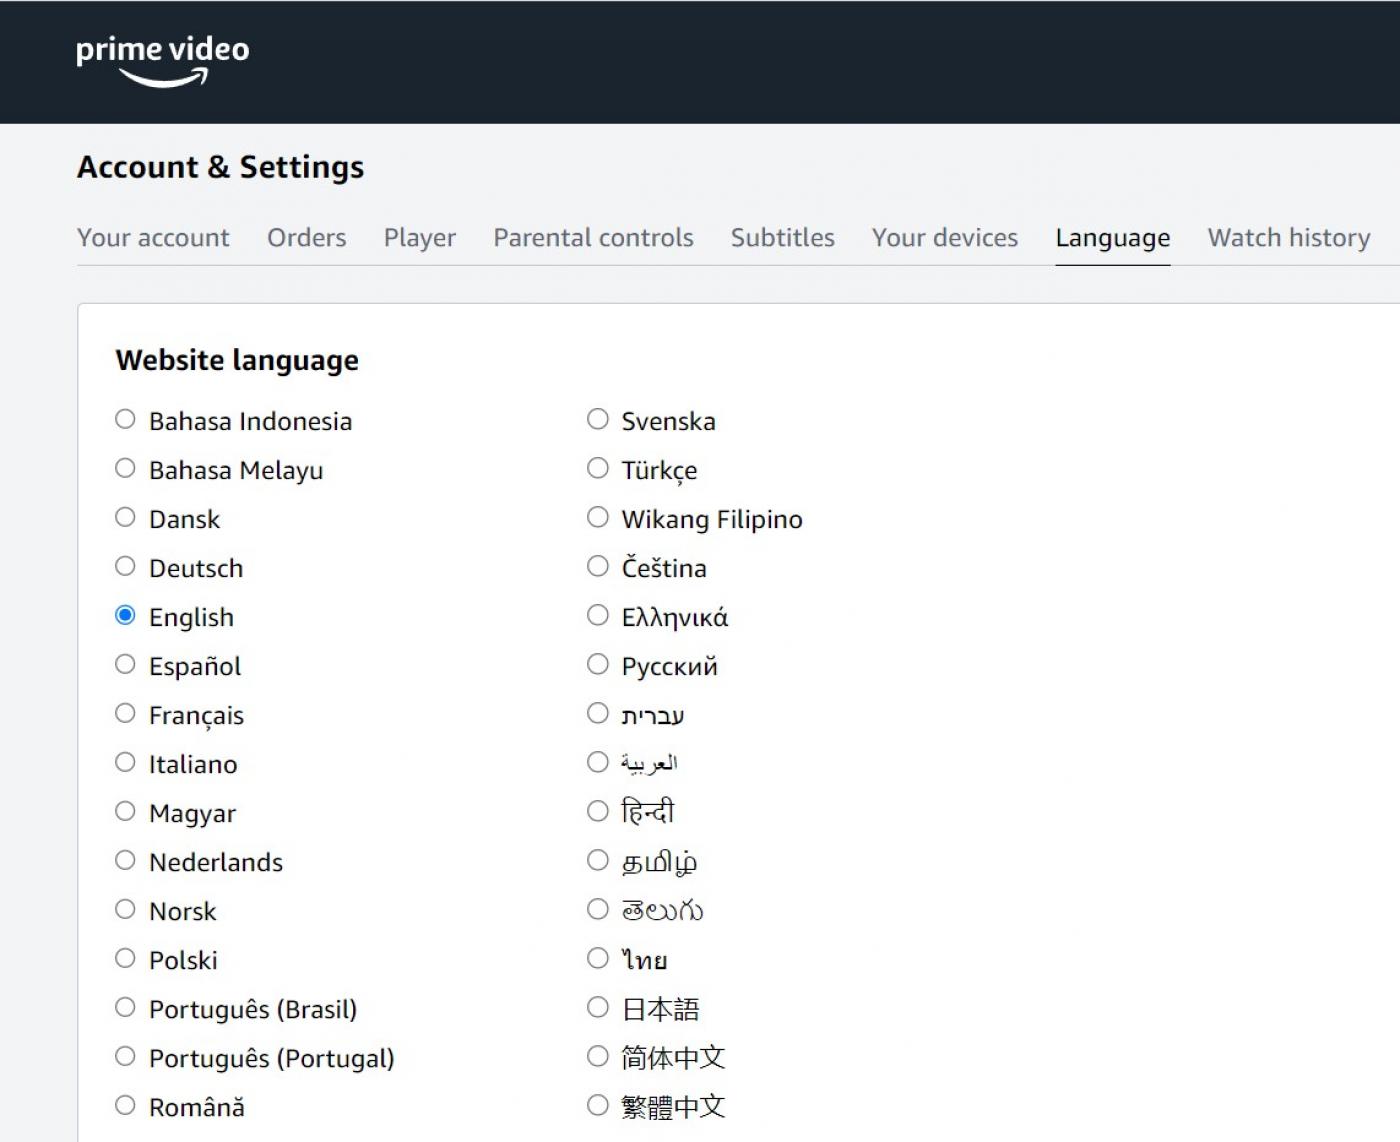This screenshot has width=1400, height=1142.
Task: Choose Español from the language list
Action: pos(125,664)
